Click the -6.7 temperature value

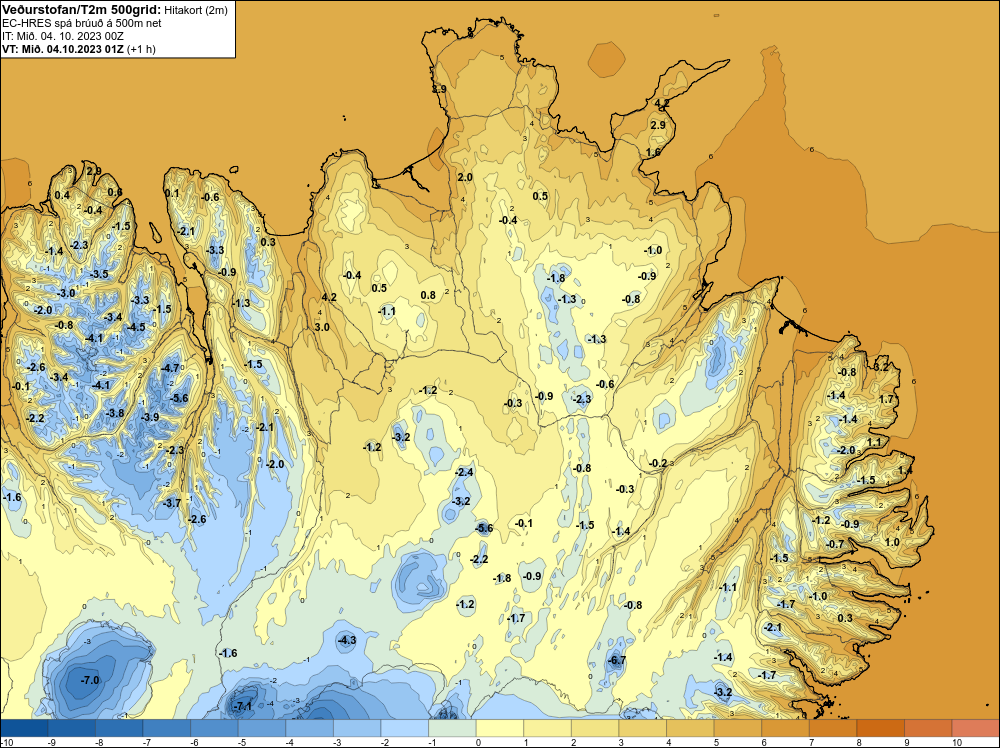(617, 661)
